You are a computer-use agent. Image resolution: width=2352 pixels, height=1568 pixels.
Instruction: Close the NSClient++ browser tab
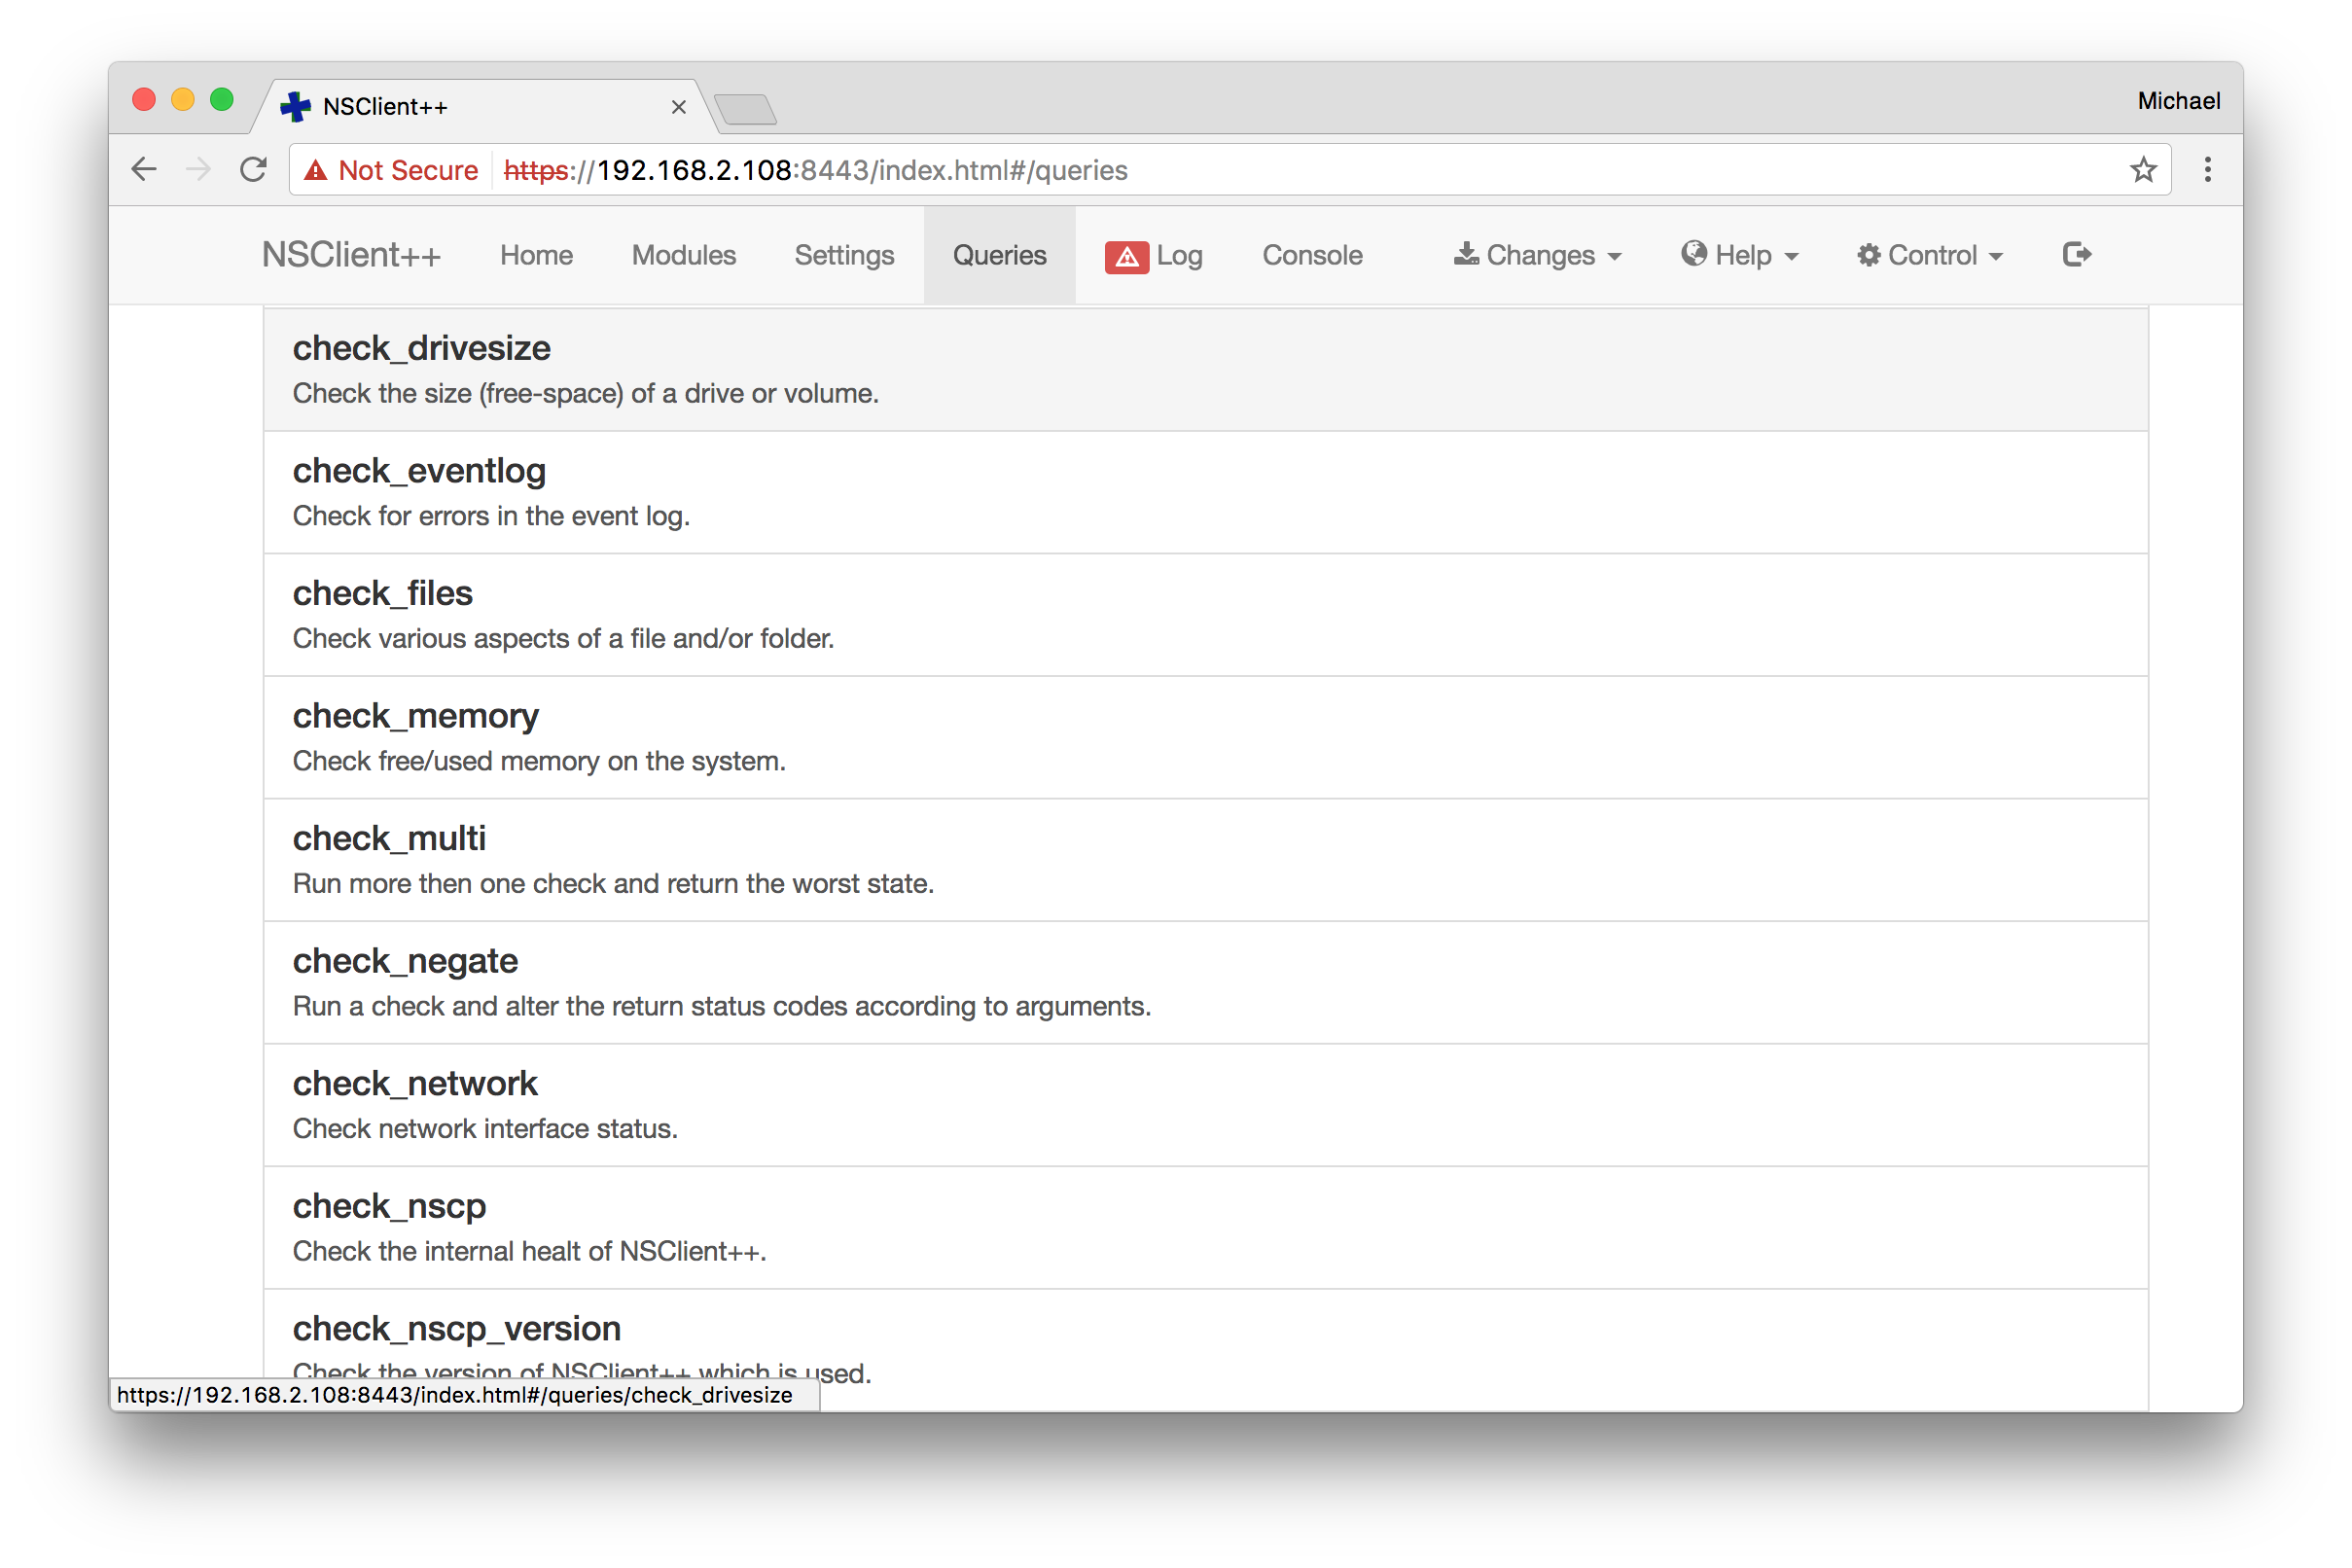click(x=678, y=107)
